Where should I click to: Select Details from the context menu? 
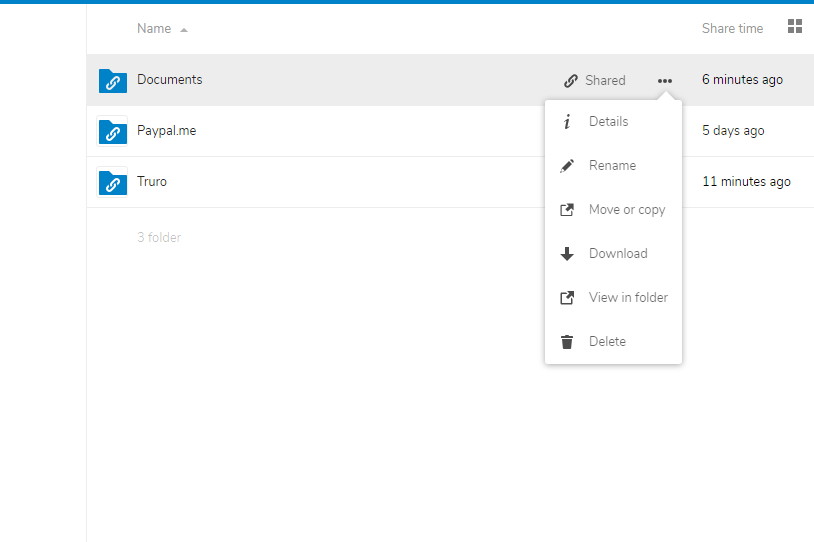pos(613,121)
